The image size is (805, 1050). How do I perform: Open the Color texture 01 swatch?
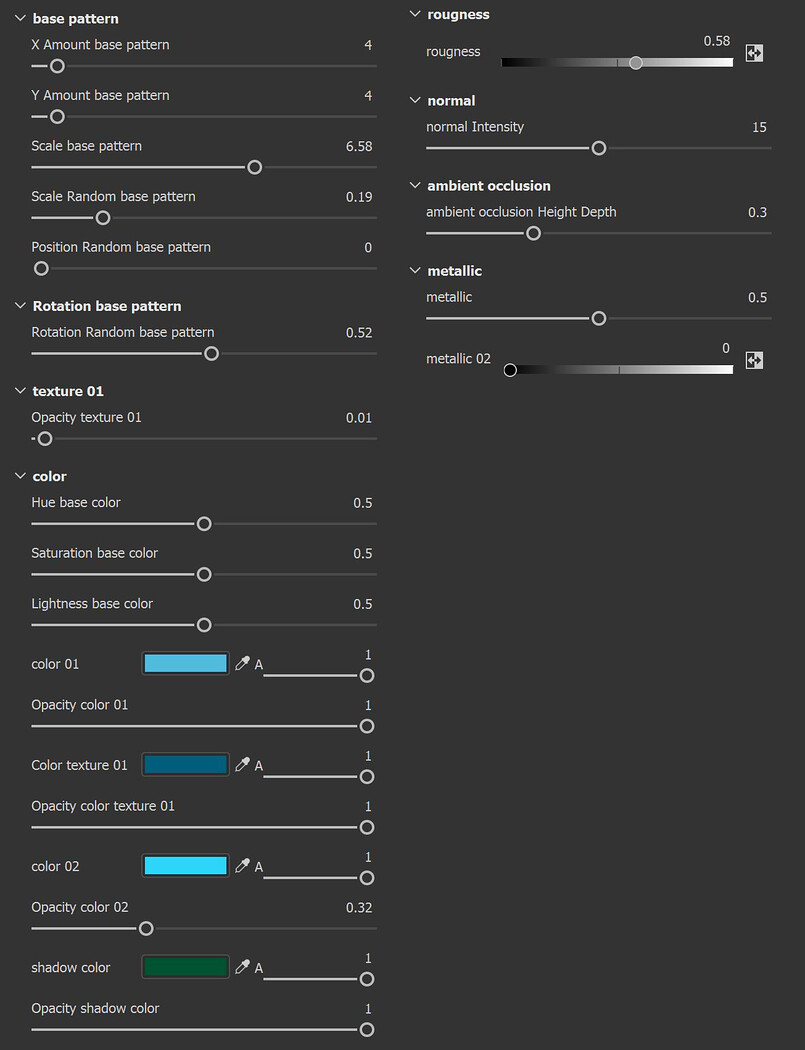pos(185,765)
